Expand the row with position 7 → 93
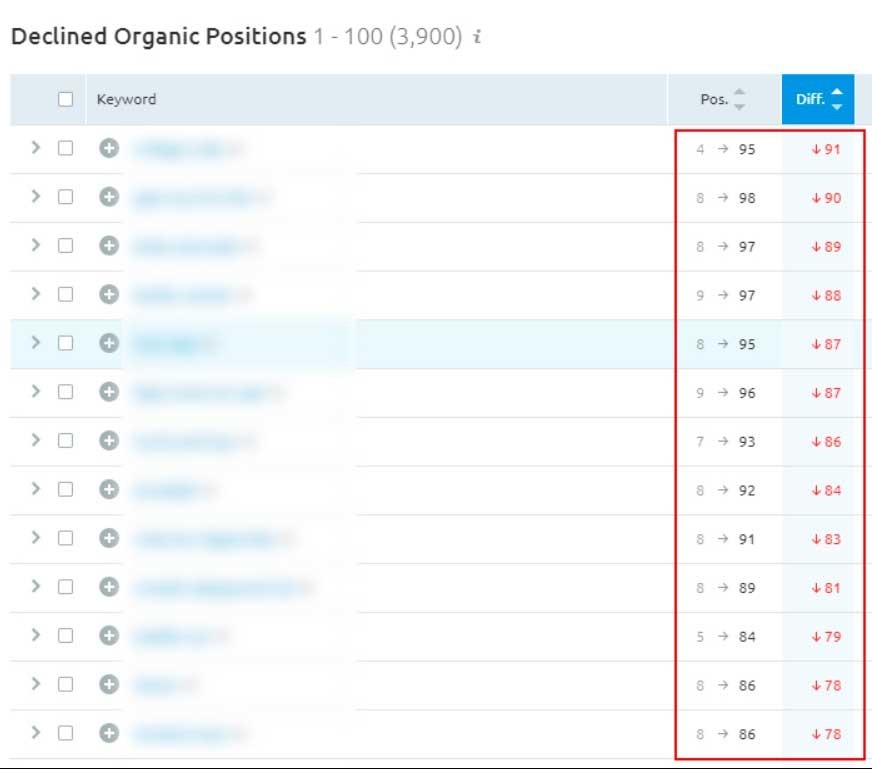The image size is (872, 769). 36,440
